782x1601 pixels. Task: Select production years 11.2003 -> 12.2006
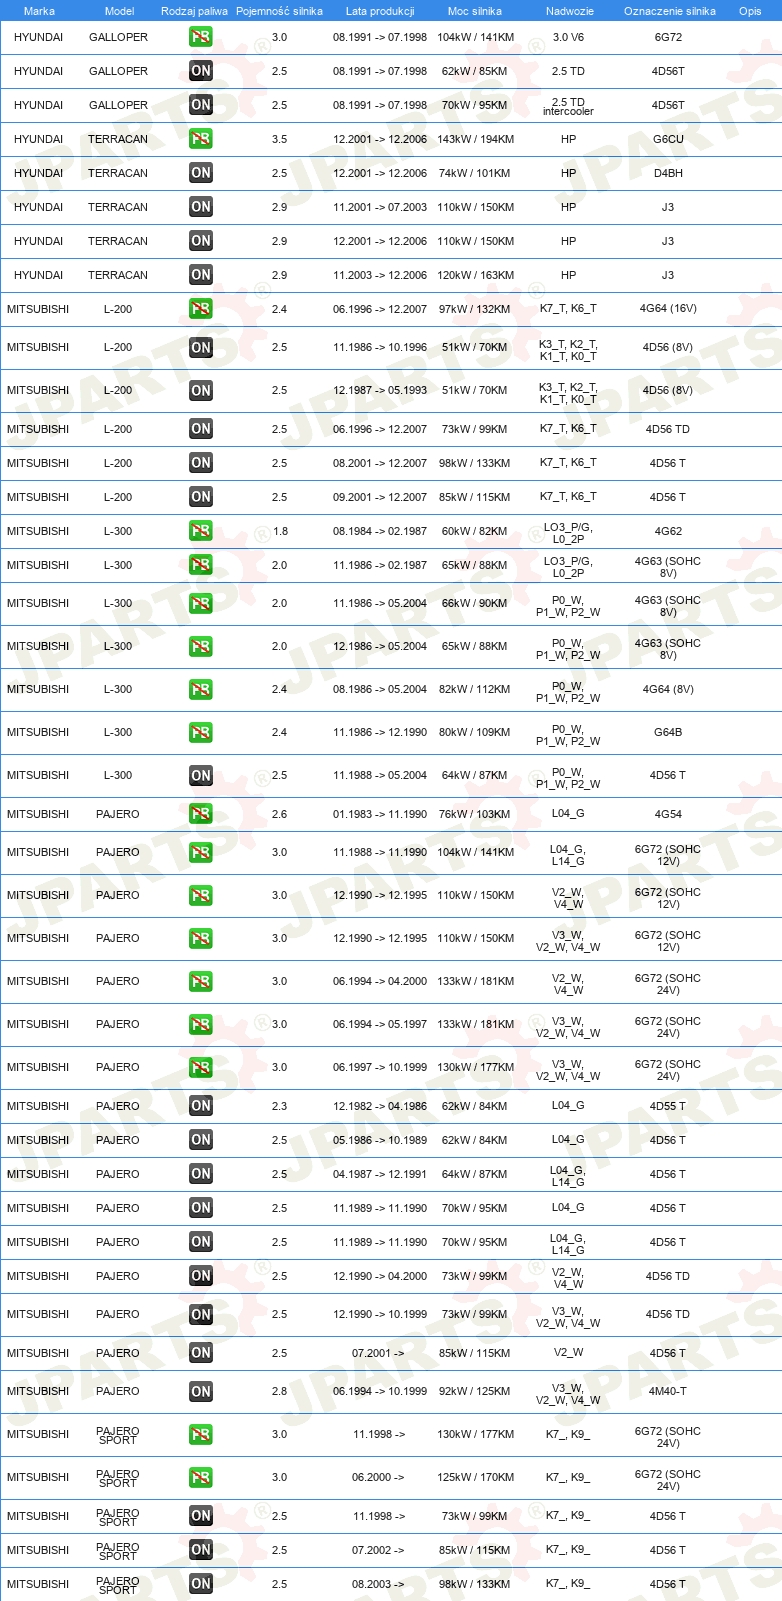pos(380,275)
